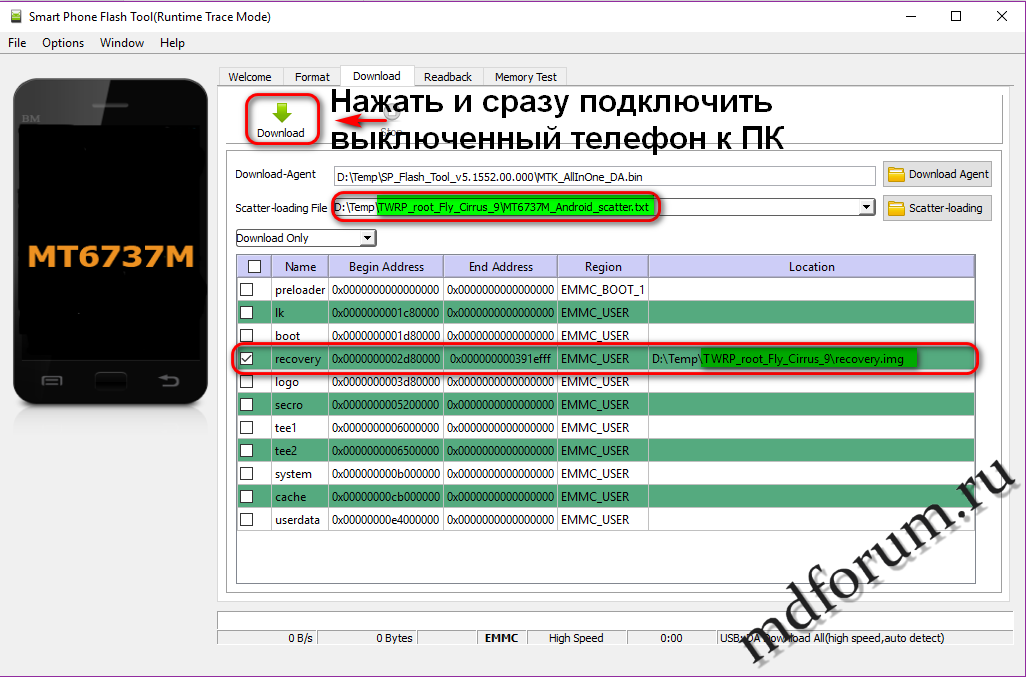The height and width of the screenshot is (677, 1026).
Task: Click end address 0x00000000391efff
Action: pos(501,358)
